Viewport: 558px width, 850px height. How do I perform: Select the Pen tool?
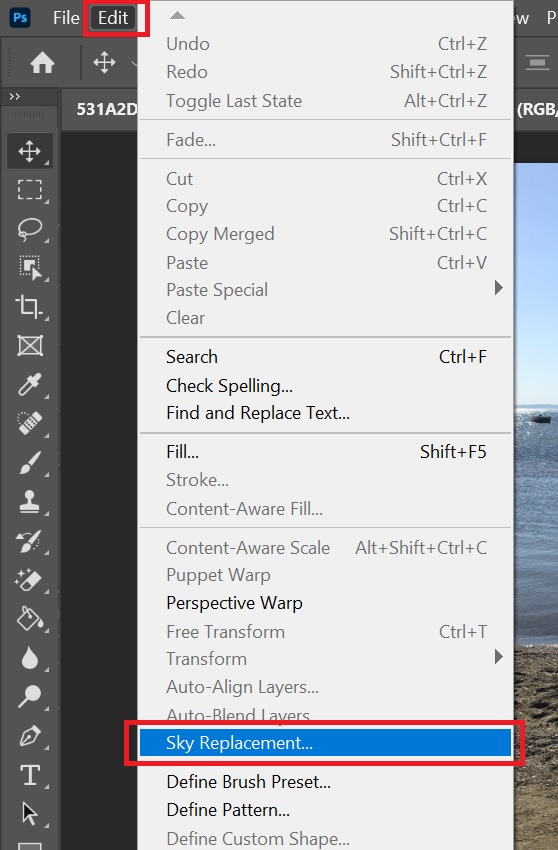[29, 736]
